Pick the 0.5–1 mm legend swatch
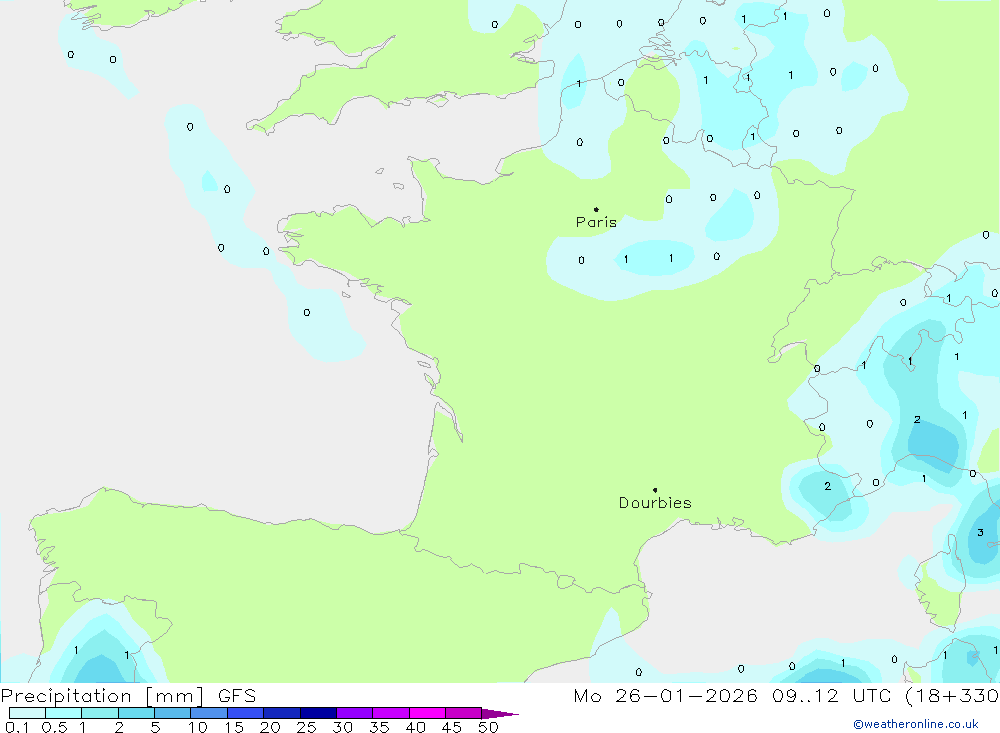Viewport: 1000px width, 733px height. pyautogui.click(x=64, y=713)
